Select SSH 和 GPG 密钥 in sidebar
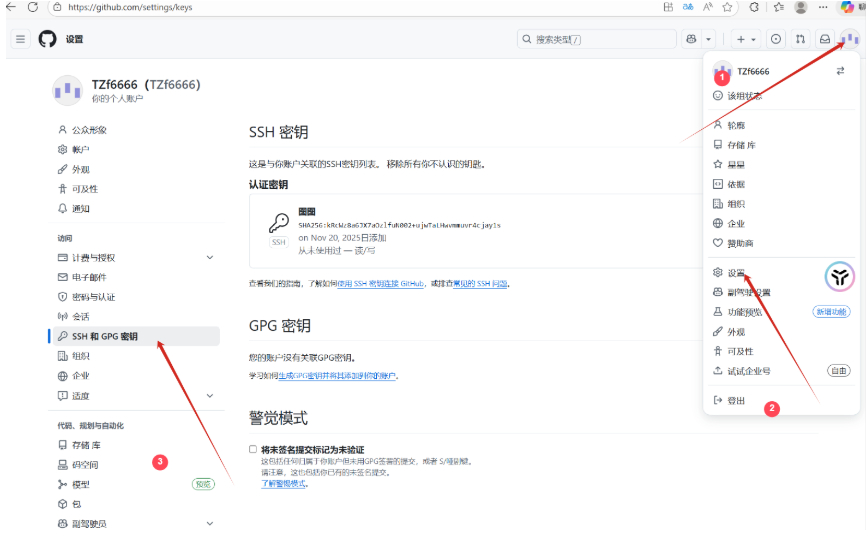The image size is (868, 545). click(x=136, y=336)
